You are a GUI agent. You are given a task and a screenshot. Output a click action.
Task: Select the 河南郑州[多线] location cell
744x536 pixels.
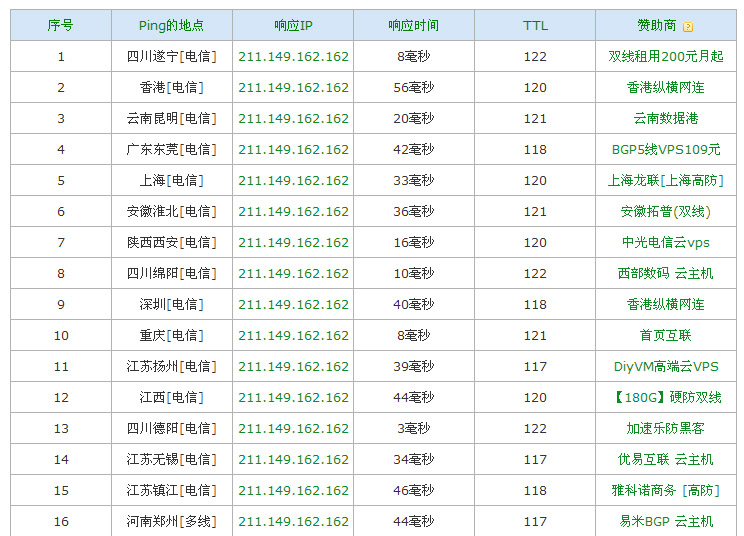click(171, 522)
